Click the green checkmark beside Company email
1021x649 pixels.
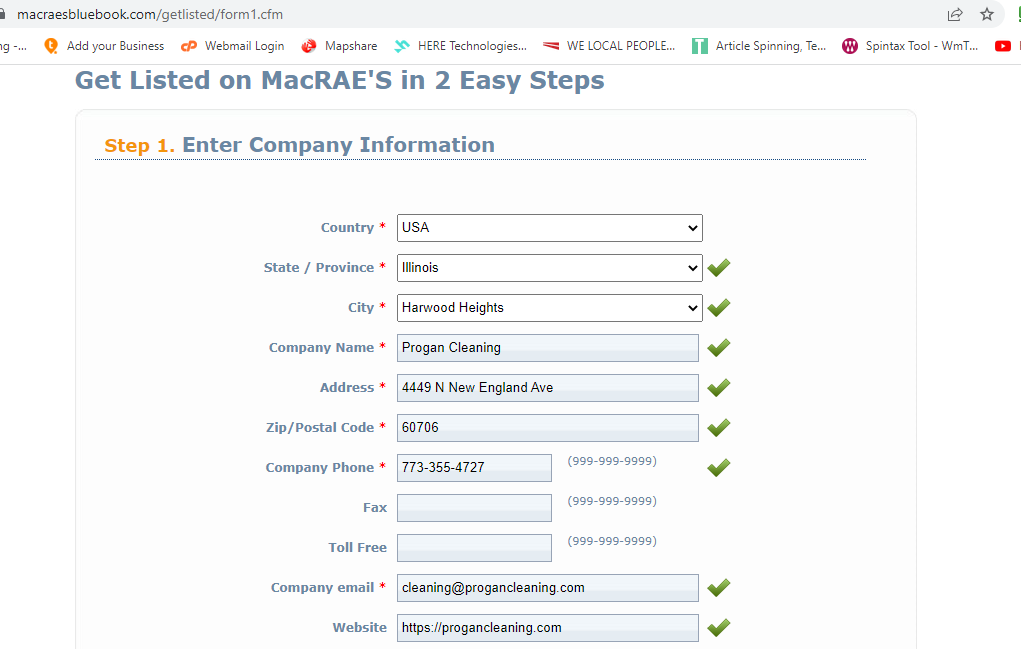[x=719, y=588]
